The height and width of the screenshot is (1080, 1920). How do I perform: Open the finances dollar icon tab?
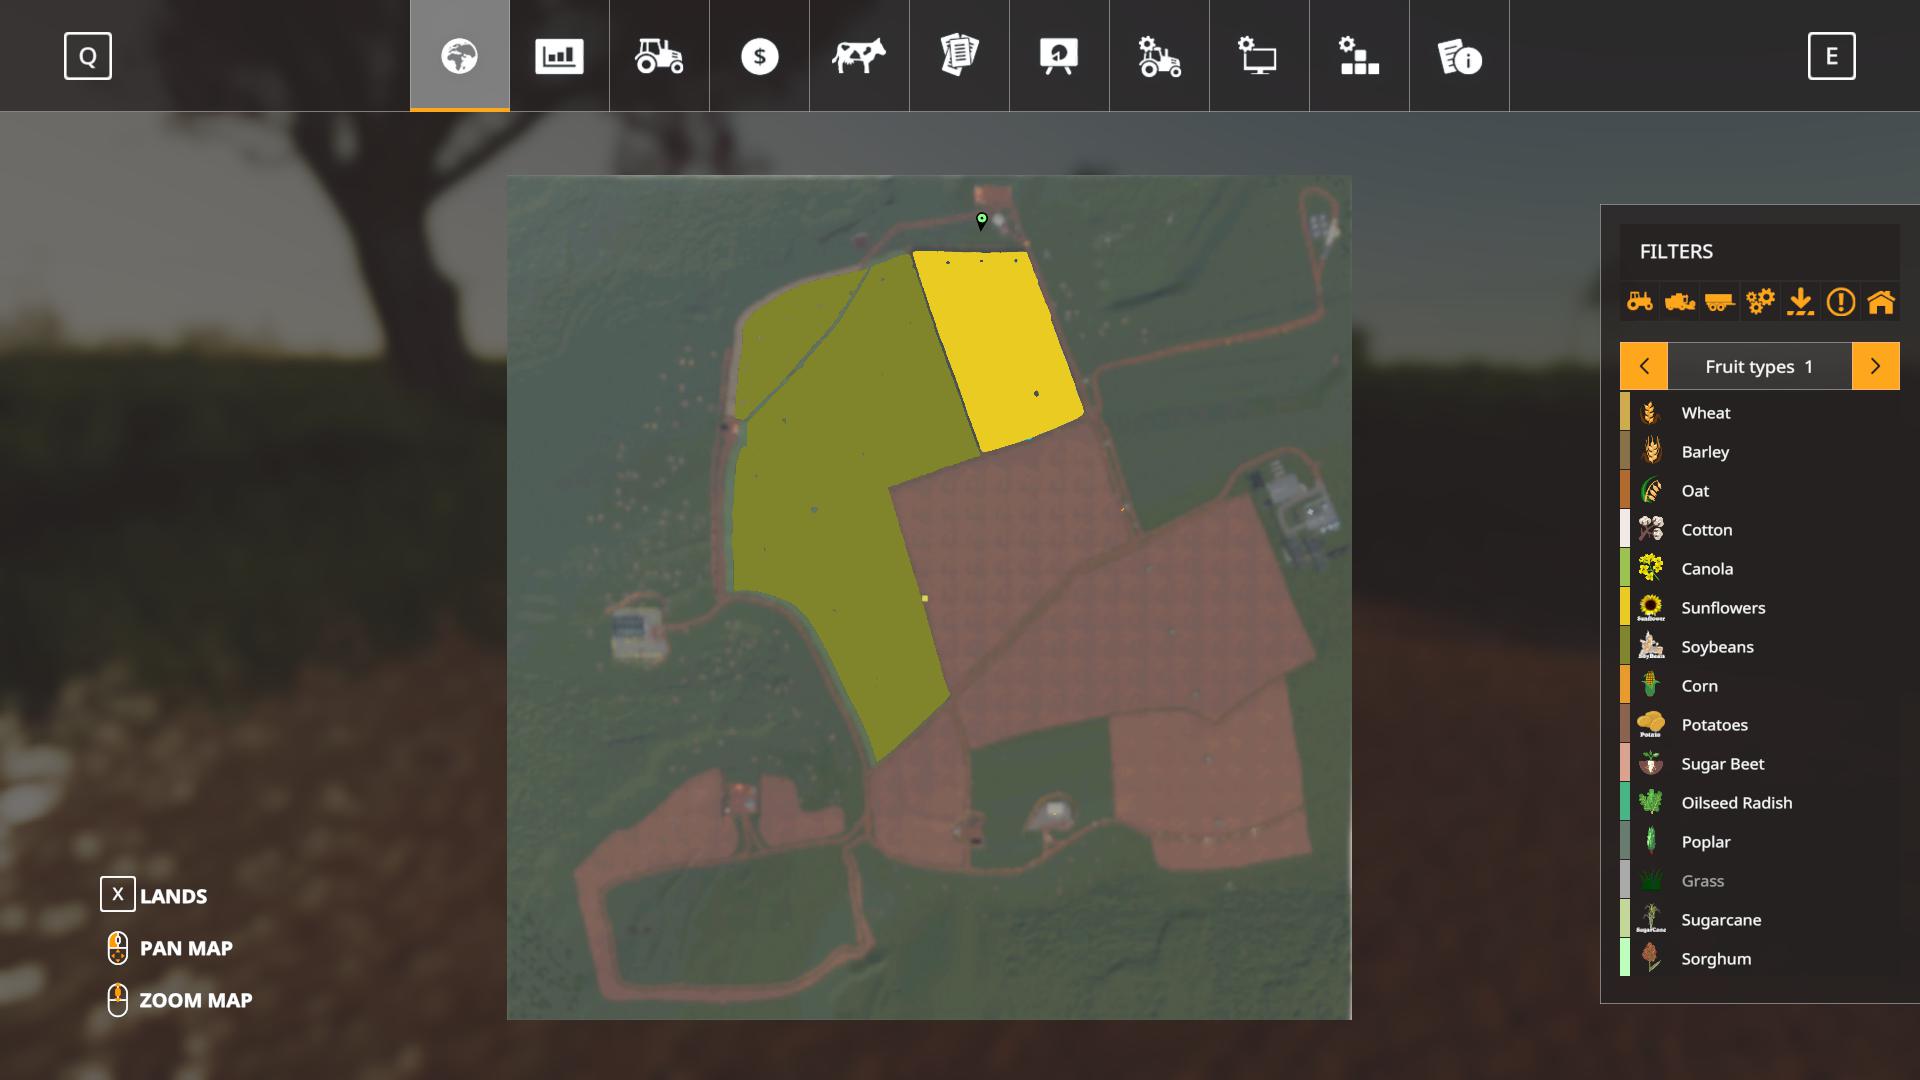[759, 56]
